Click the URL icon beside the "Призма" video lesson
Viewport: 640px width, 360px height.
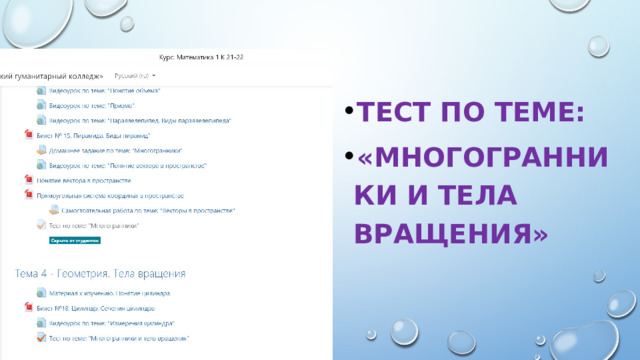point(41,105)
